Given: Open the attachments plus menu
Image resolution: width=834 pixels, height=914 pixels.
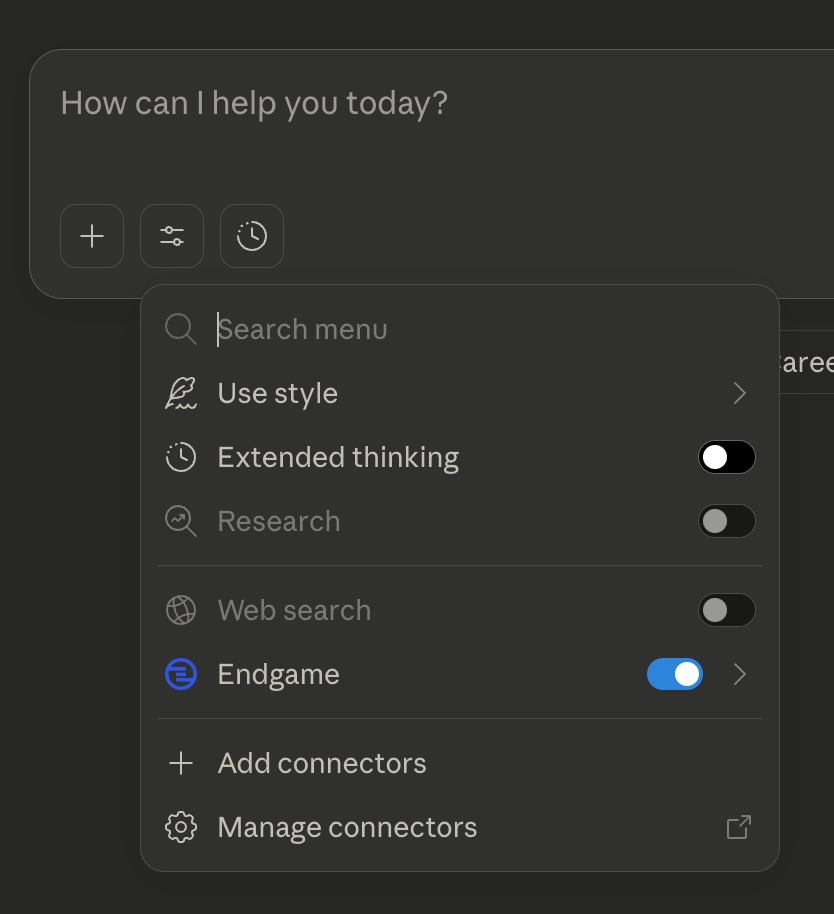Looking at the screenshot, I should [91, 236].
